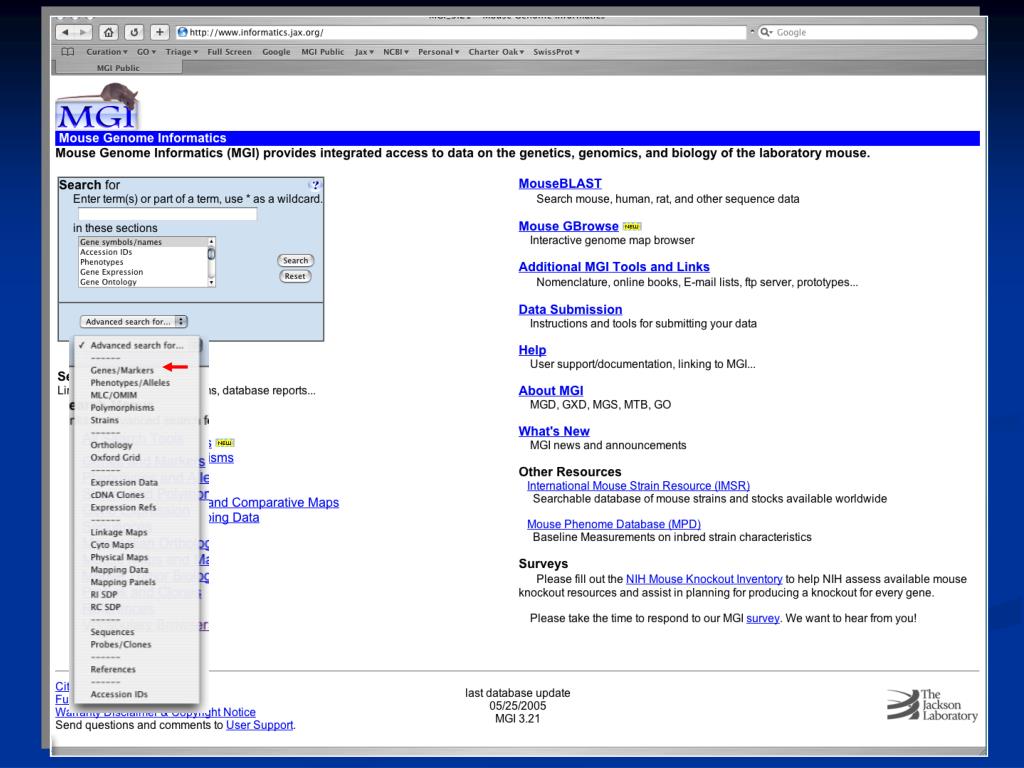Open the Triage bookmarks dropdown
1024x768 pixels.
pyautogui.click(x=182, y=52)
